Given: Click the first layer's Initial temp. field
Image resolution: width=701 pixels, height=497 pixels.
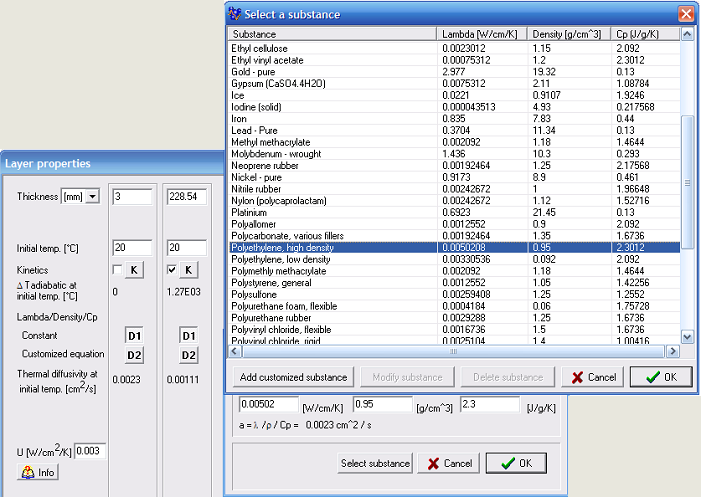Looking at the screenshot, I should pyautogui.click(x=132, y=248).
